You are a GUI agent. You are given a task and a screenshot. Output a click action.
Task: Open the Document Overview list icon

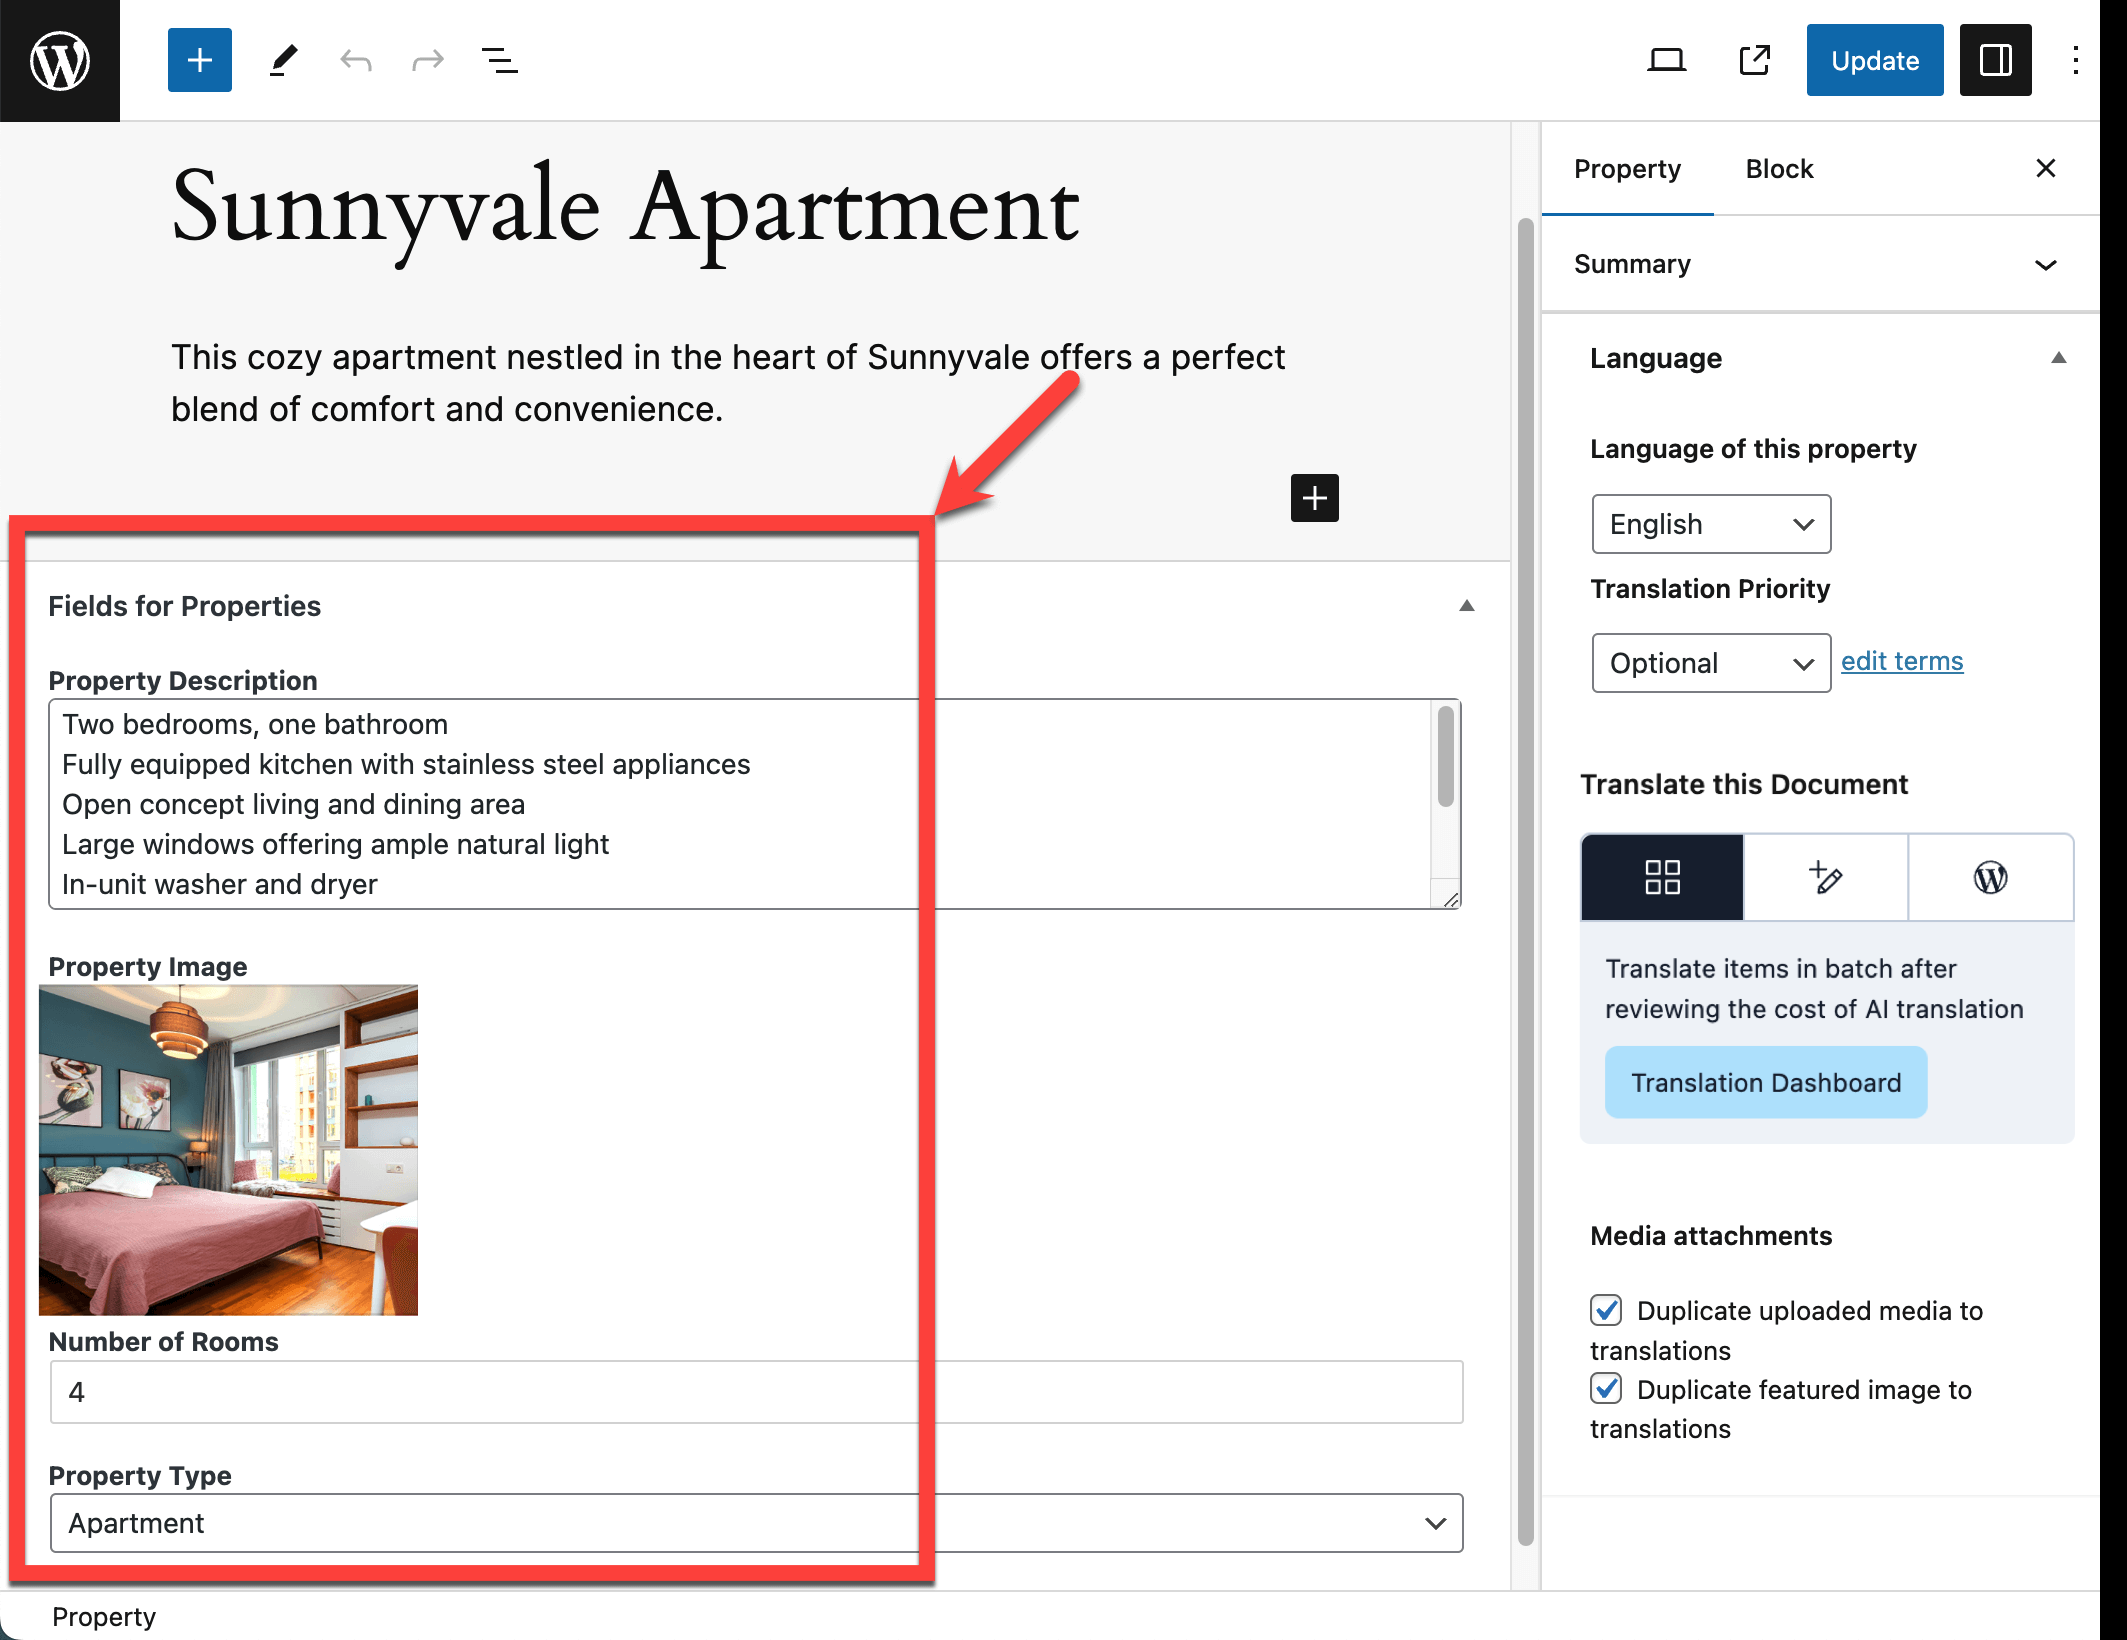tap(500, 61)
